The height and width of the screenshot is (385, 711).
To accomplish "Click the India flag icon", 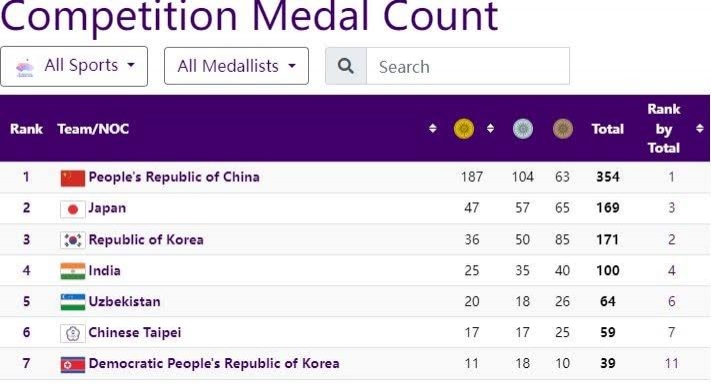I will click(x=73, y=271).
